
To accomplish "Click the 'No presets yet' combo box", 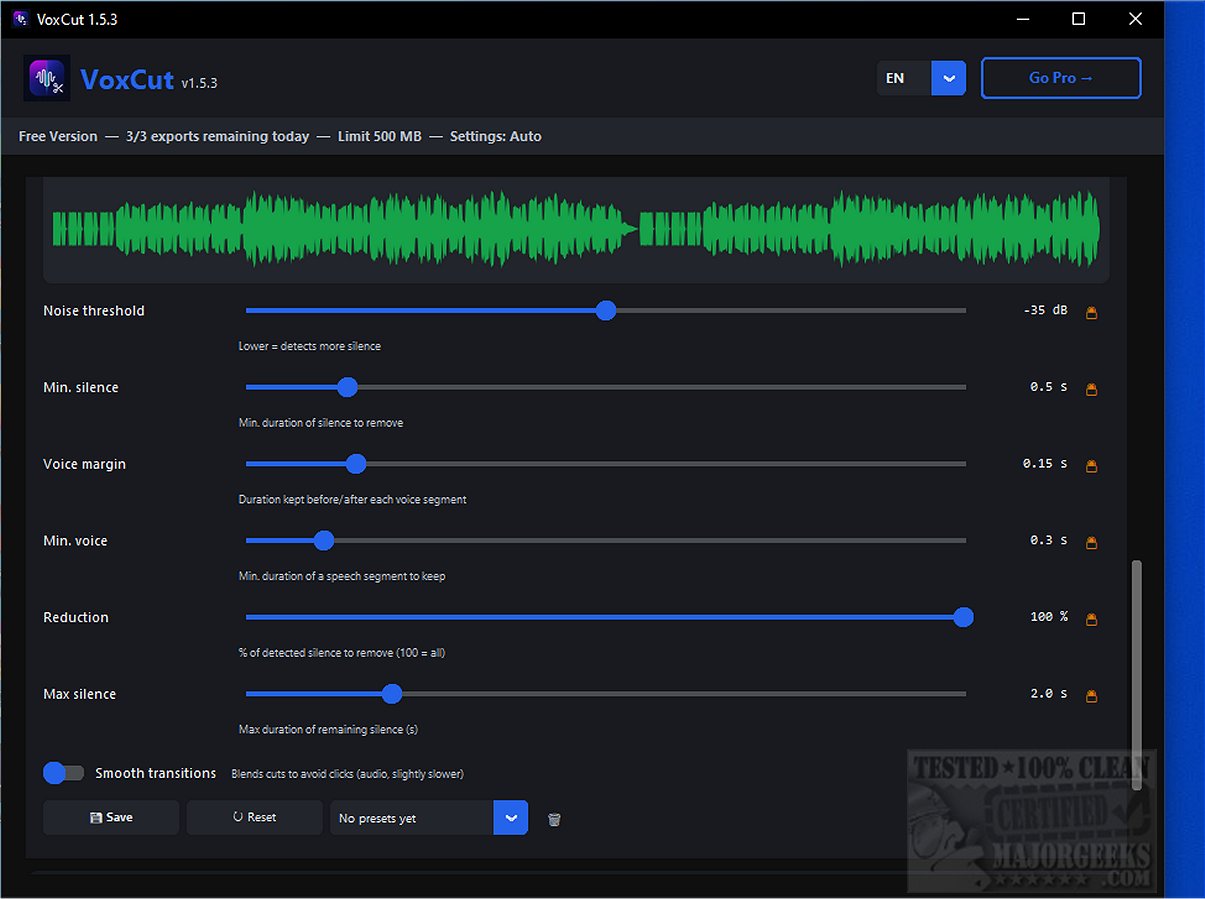I will point(428,818).
